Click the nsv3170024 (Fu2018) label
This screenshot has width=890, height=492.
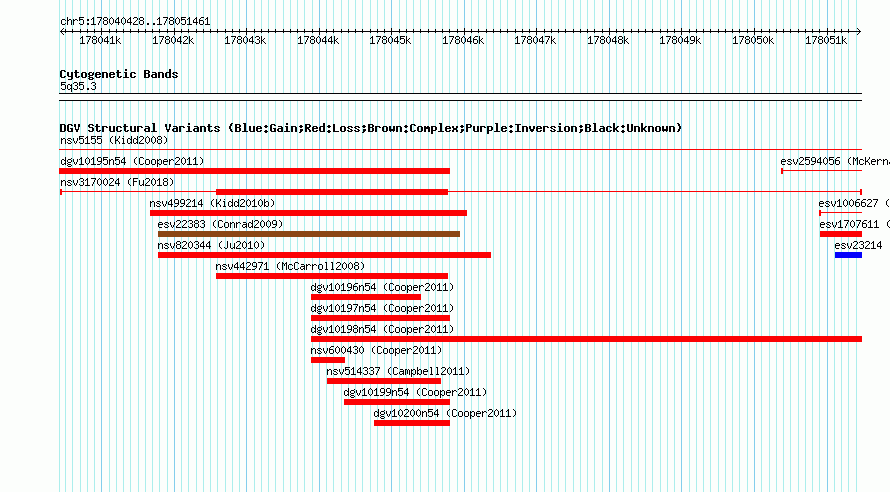pos(117,182)
